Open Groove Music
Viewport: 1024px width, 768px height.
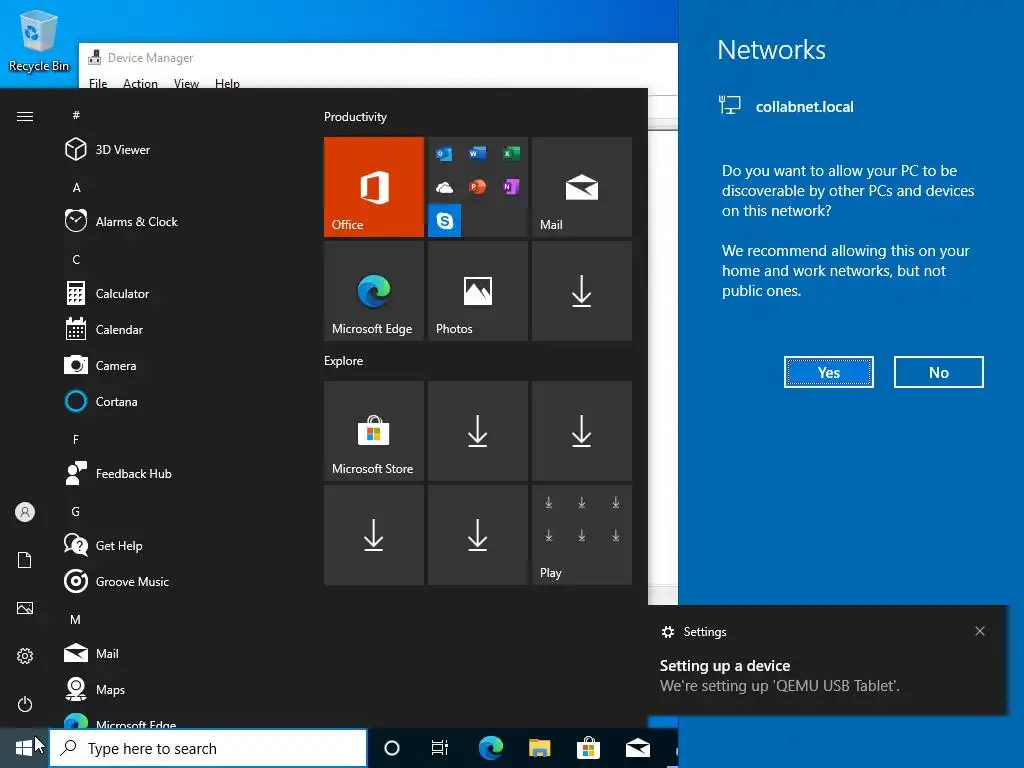[x=176, y=581]
